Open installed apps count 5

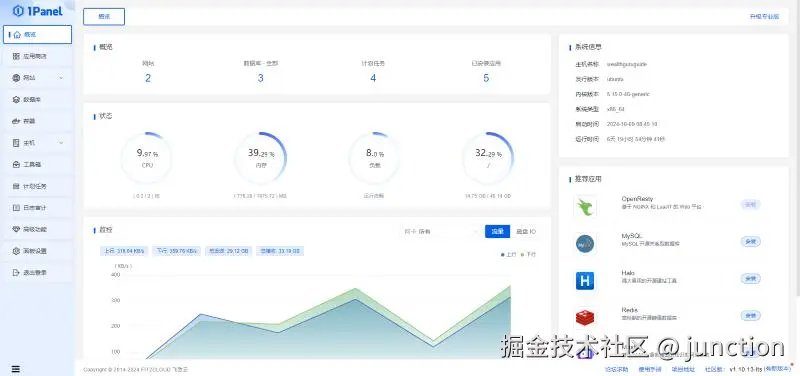tap(486, 78)
